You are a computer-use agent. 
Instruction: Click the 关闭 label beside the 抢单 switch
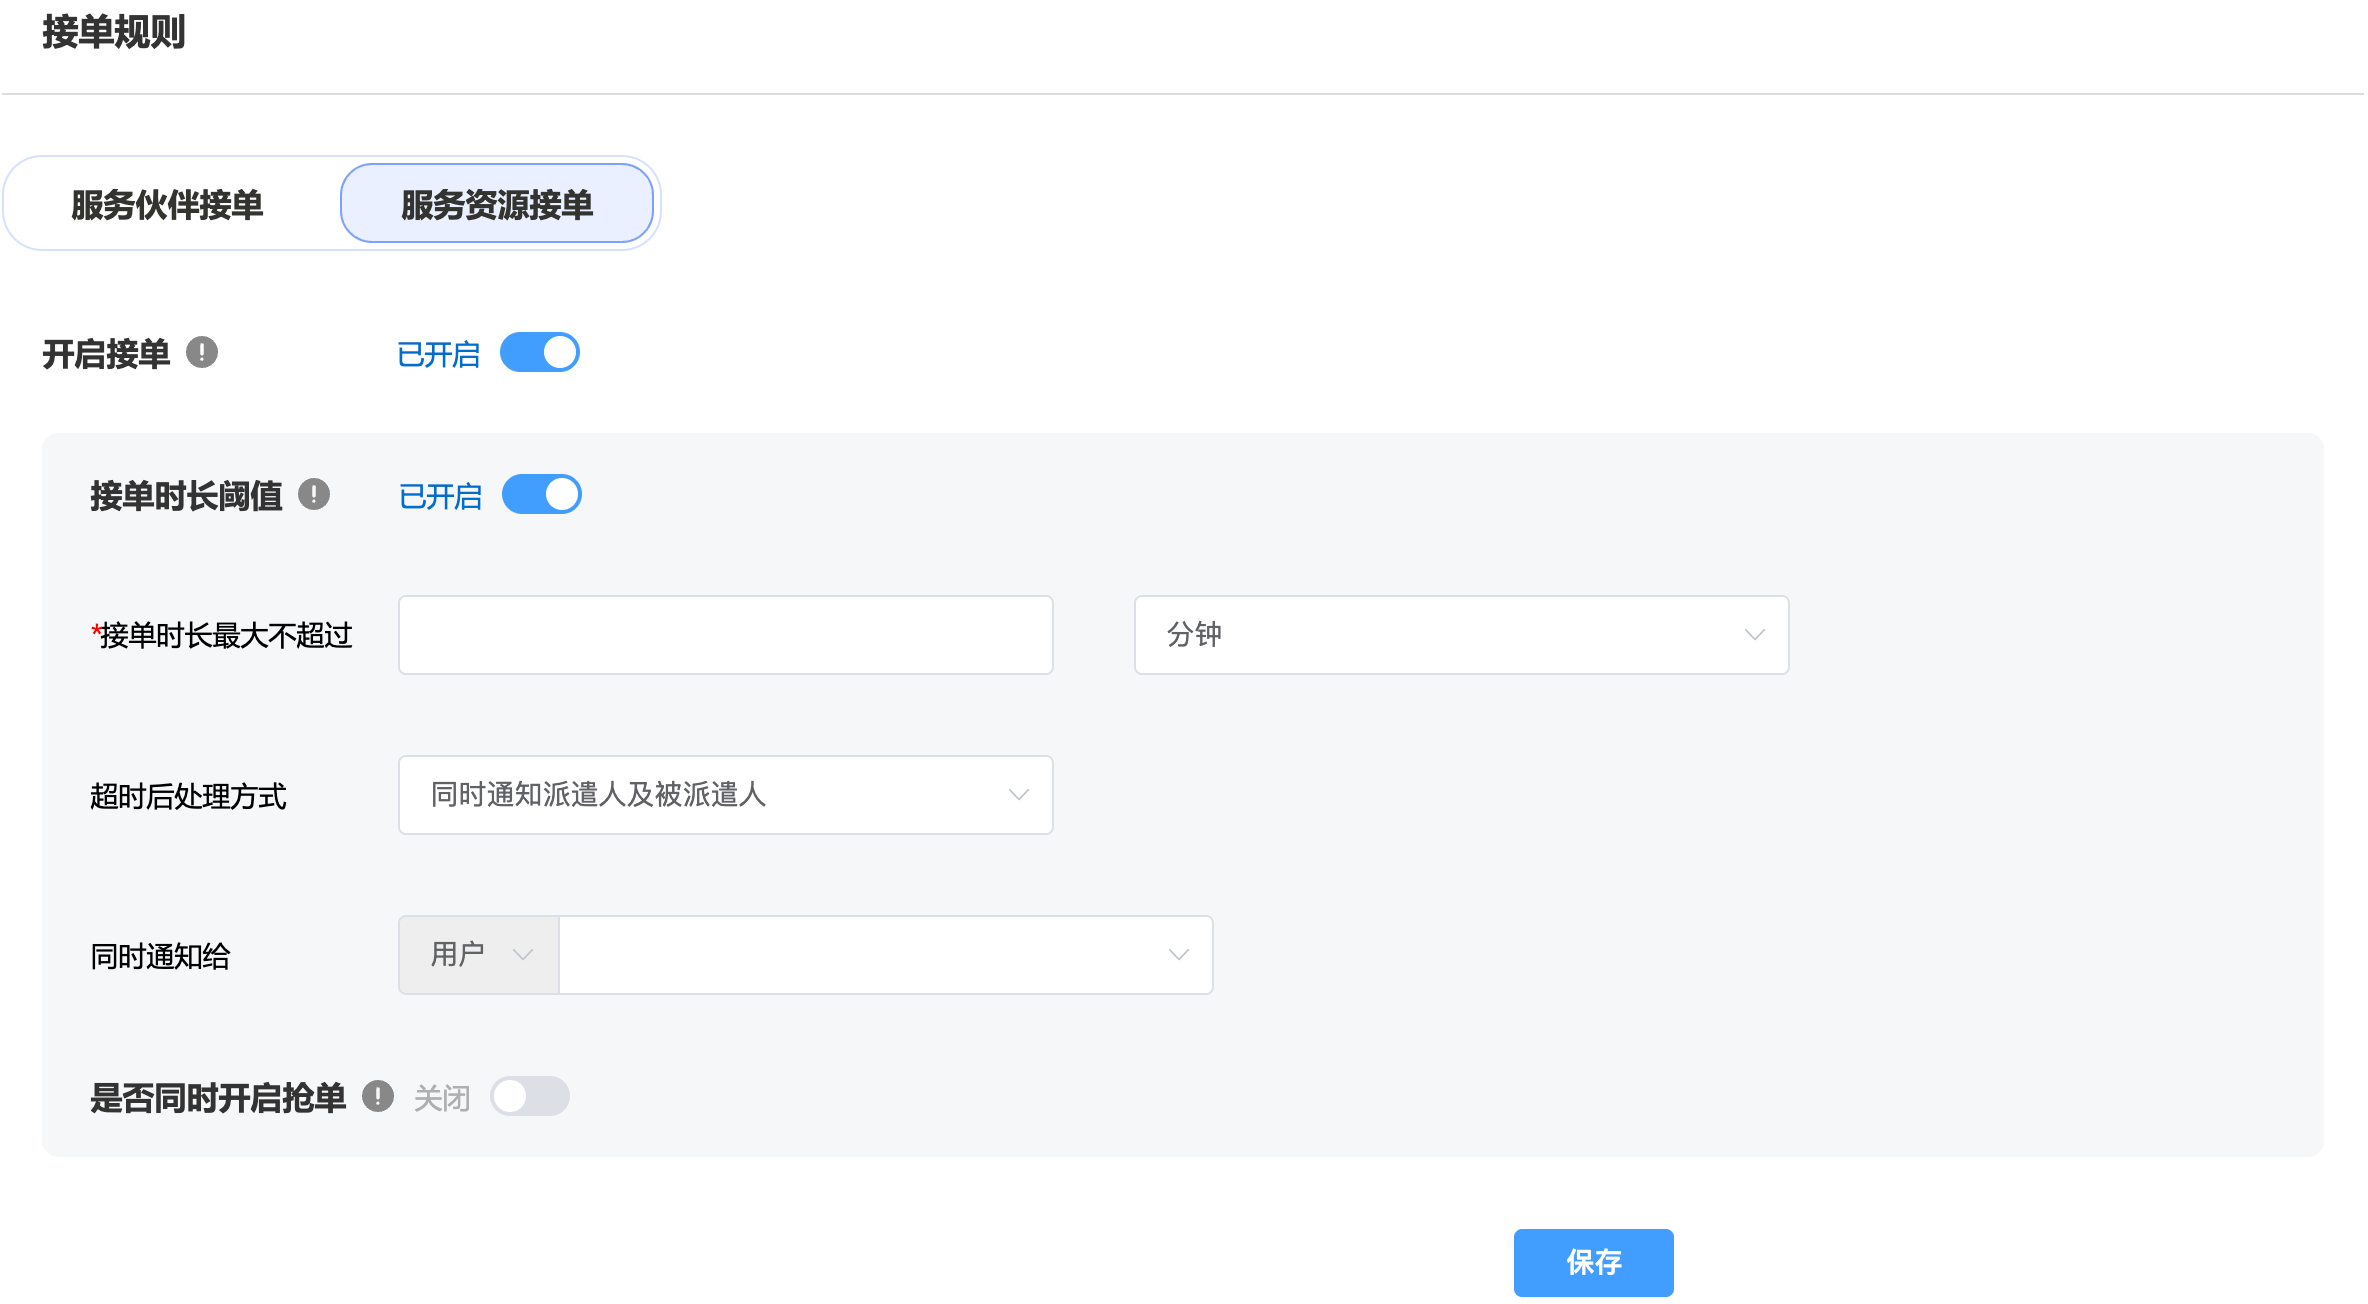coord(441,1098)
